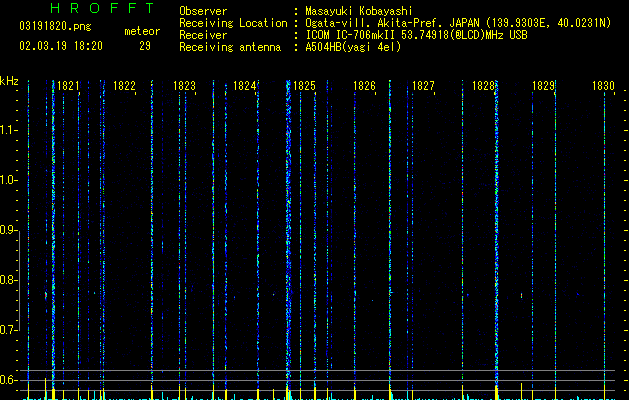Click the 0.6 frequency axis label

[8, 380]
